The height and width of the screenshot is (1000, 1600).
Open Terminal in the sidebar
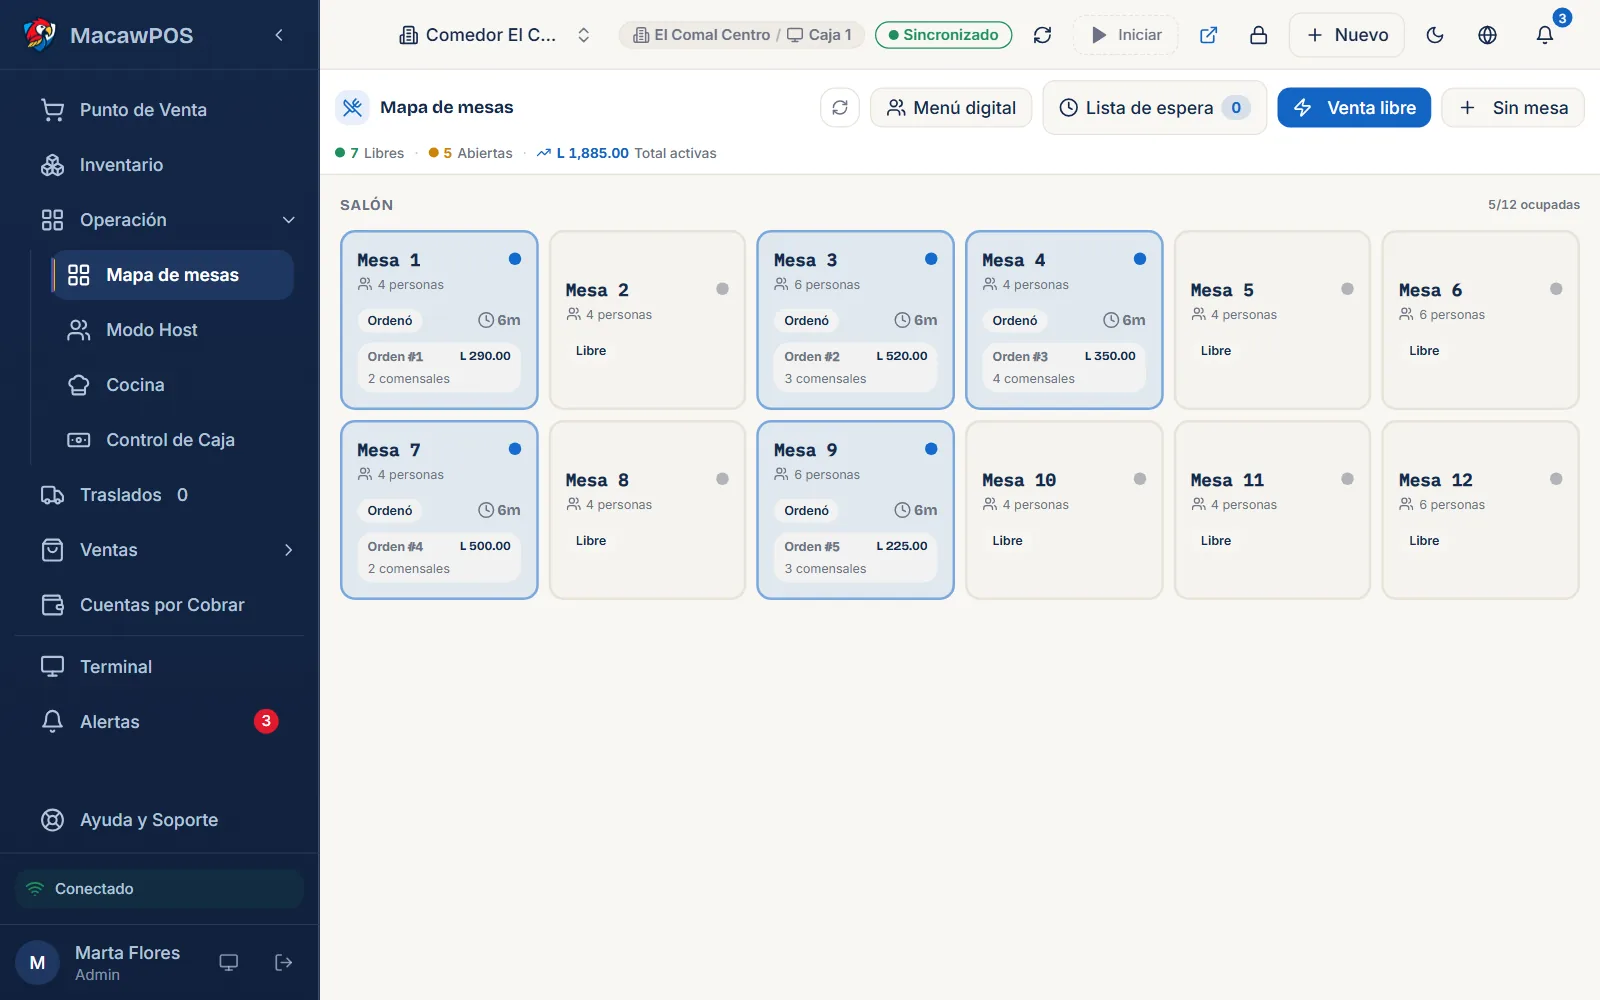coord(167,667)
